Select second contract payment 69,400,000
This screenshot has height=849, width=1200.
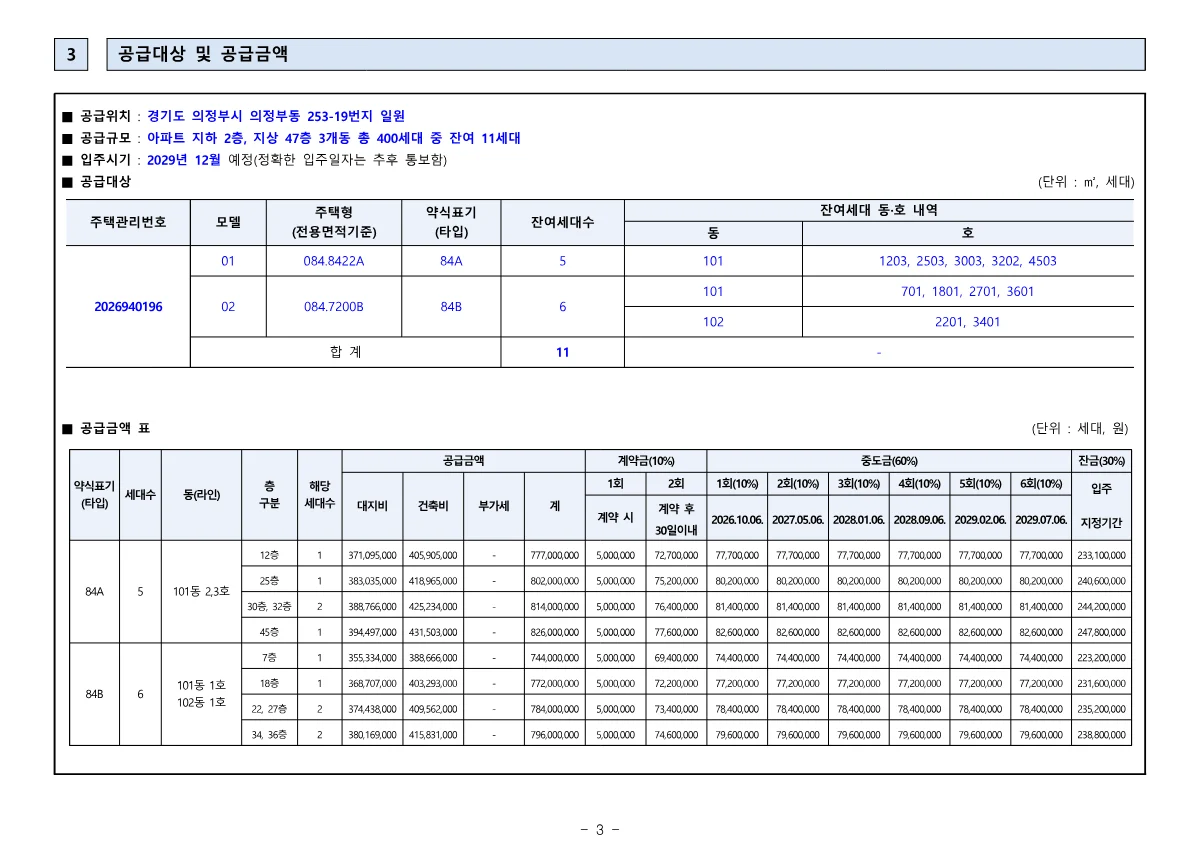[x=676, y=657]
